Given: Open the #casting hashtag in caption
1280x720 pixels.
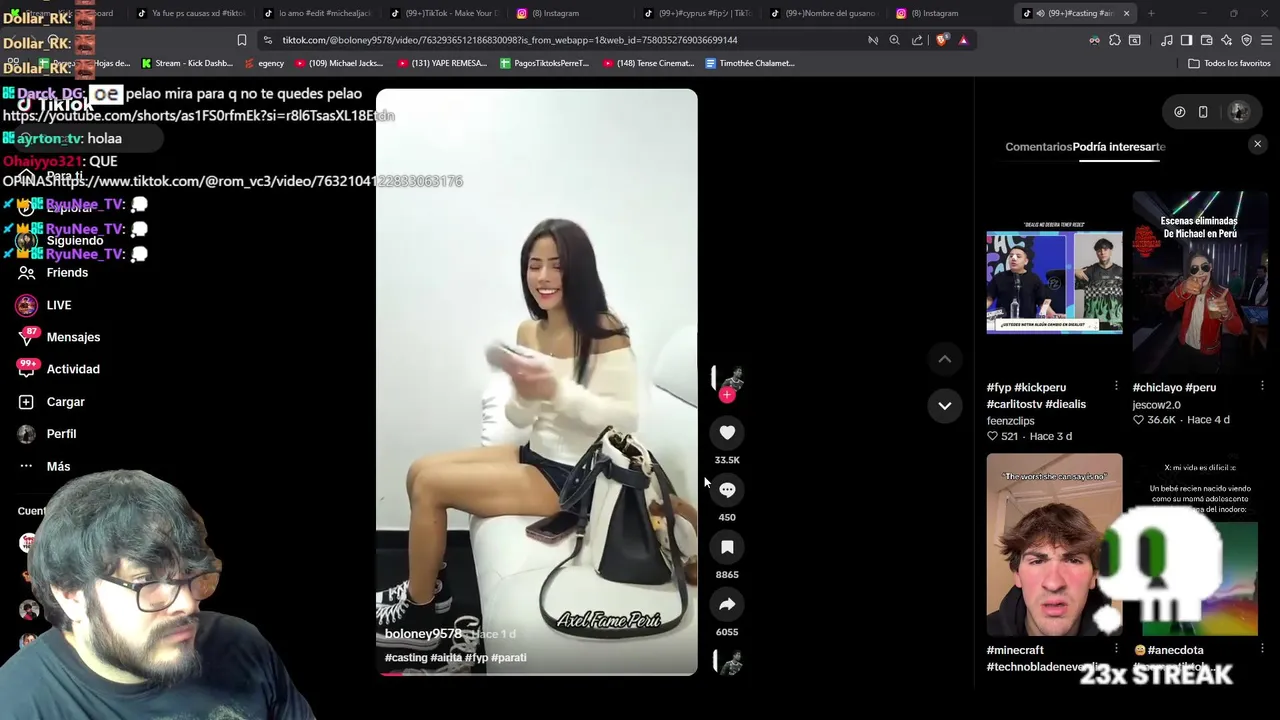Looking at the screenshot, I should (x=406, y=658).
